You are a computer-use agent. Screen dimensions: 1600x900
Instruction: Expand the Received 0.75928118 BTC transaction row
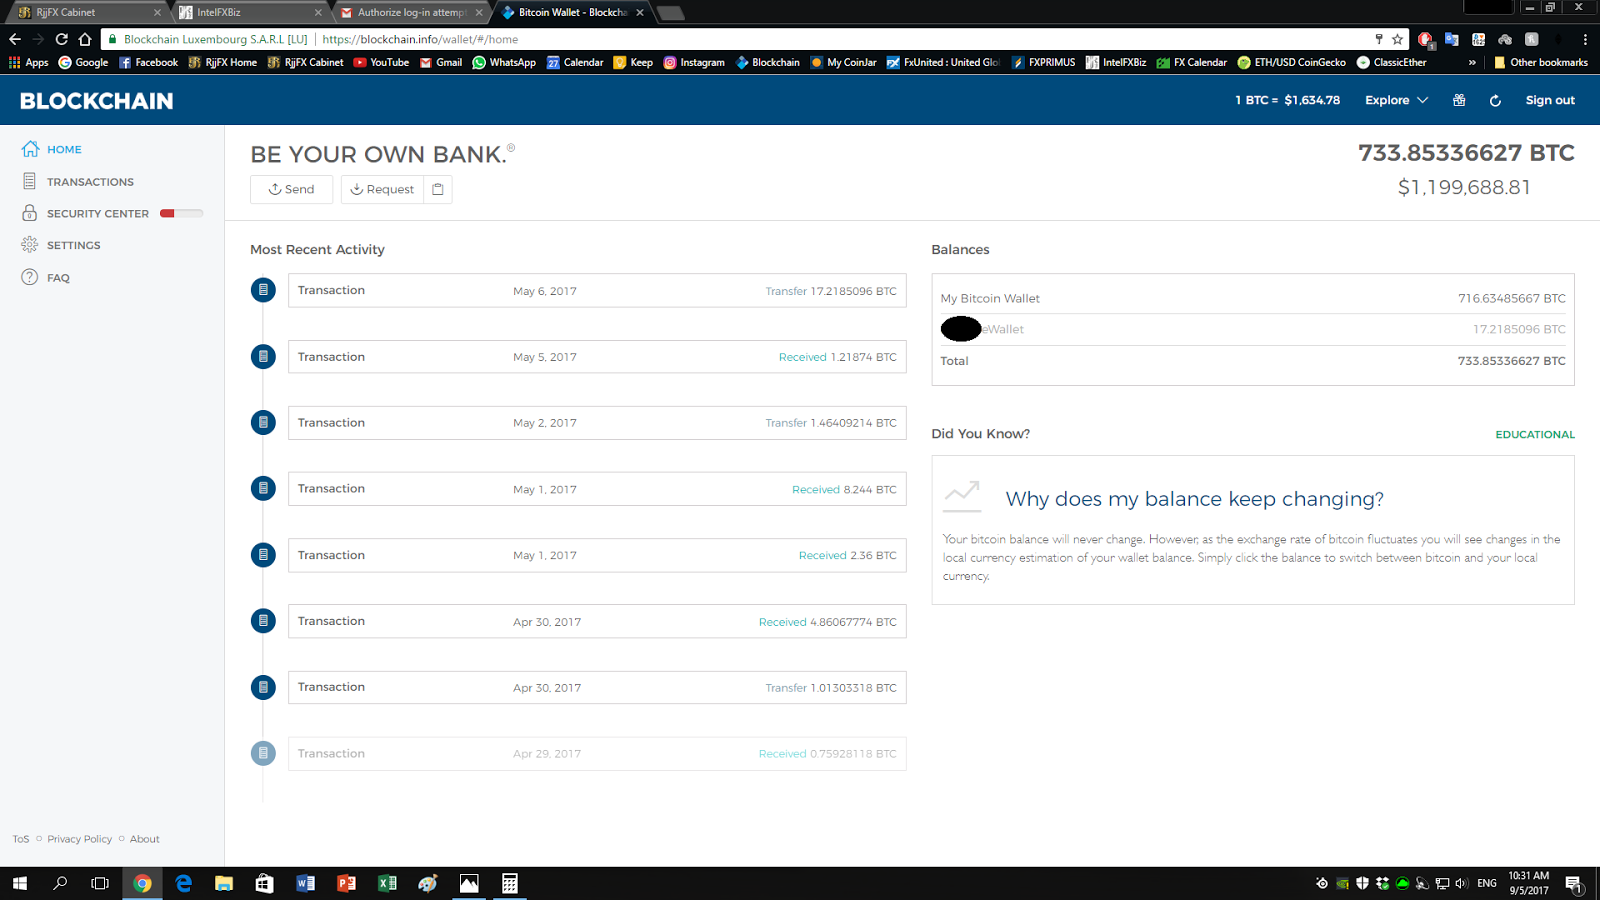(597, 754)
